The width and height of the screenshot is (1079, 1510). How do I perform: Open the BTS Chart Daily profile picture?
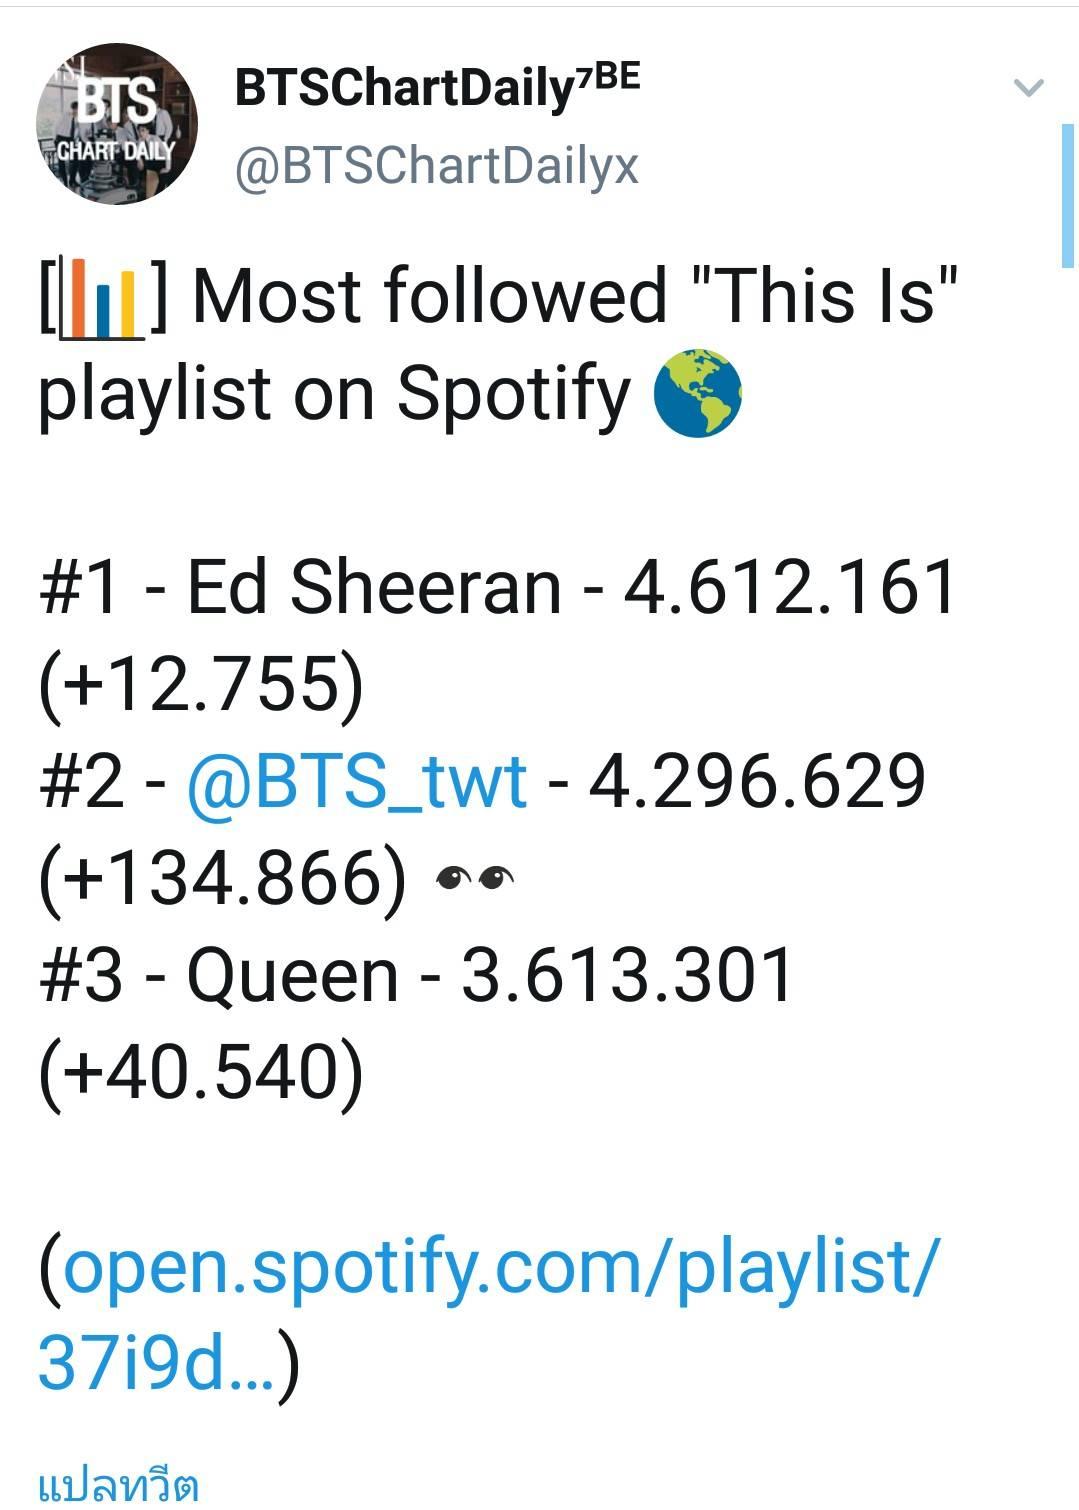point(117,124)
